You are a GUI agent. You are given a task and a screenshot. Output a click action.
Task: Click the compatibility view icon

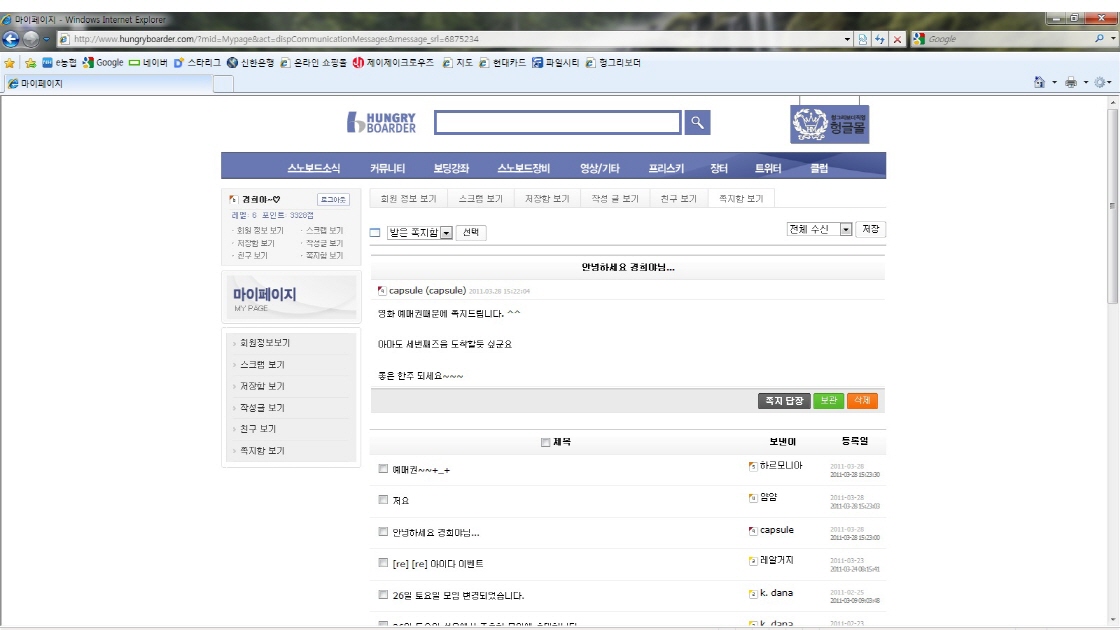(x=862, y=39)
